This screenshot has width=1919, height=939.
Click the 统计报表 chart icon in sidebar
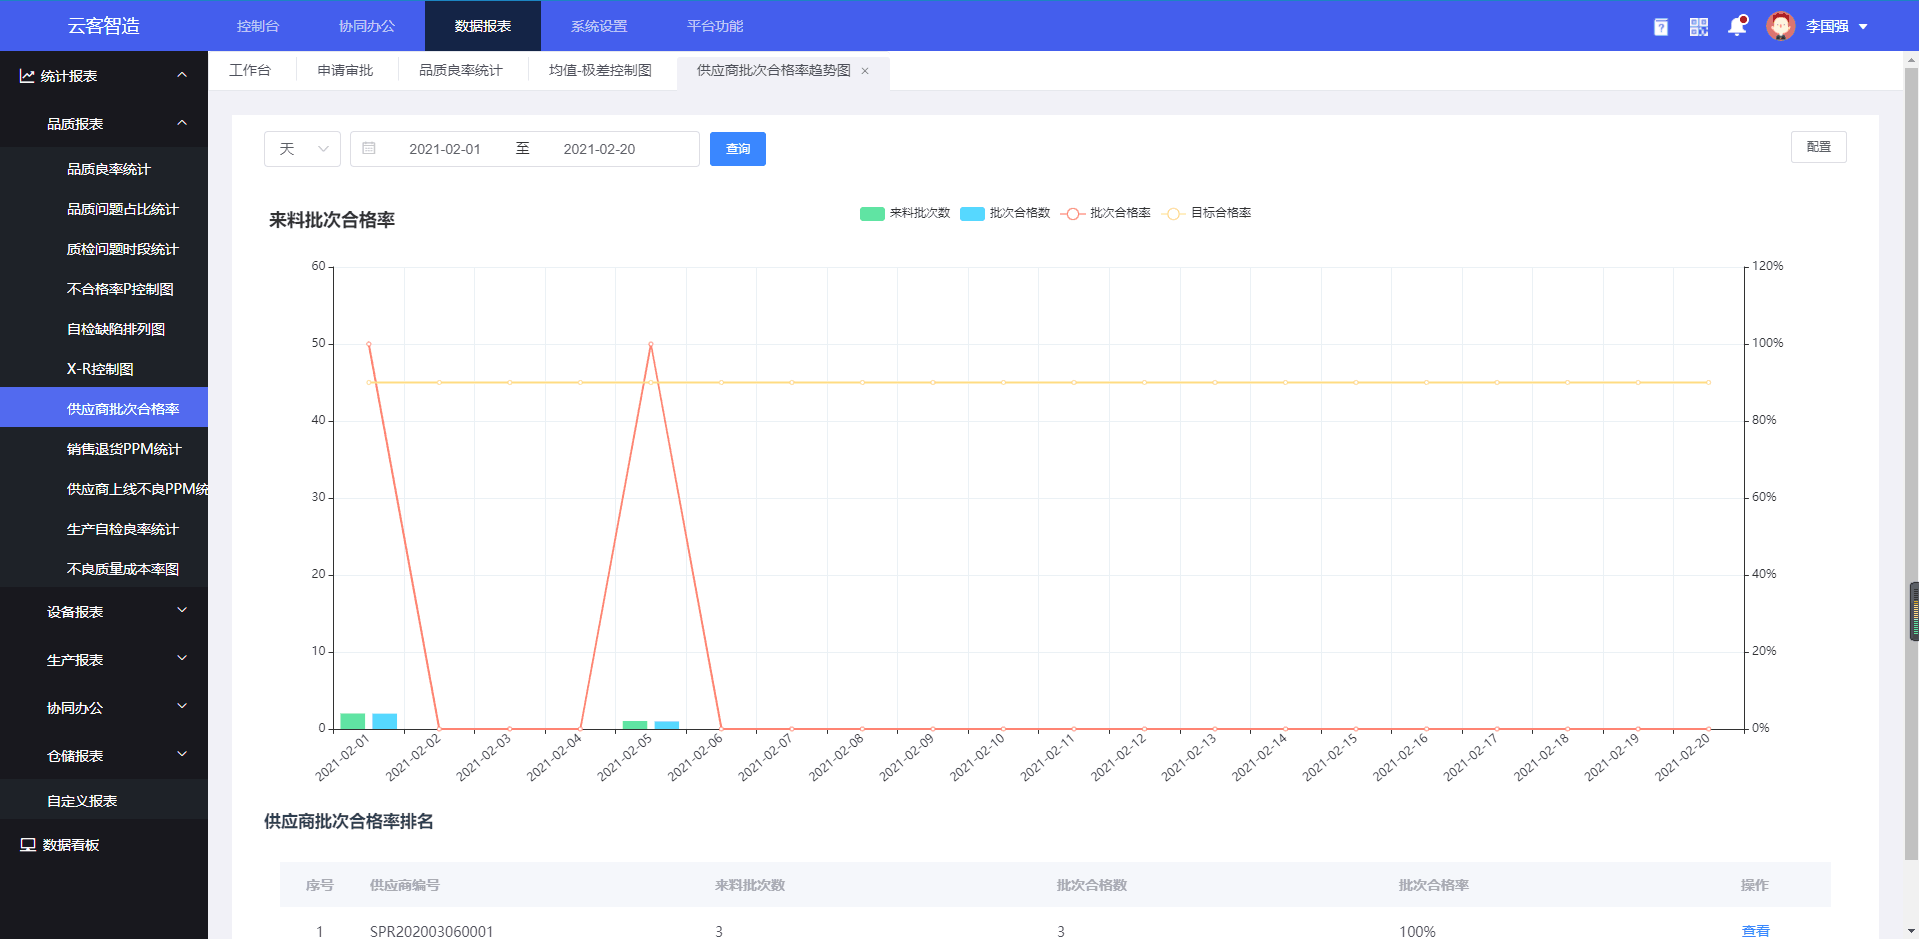pyautogui.click(x=27, y=76)
